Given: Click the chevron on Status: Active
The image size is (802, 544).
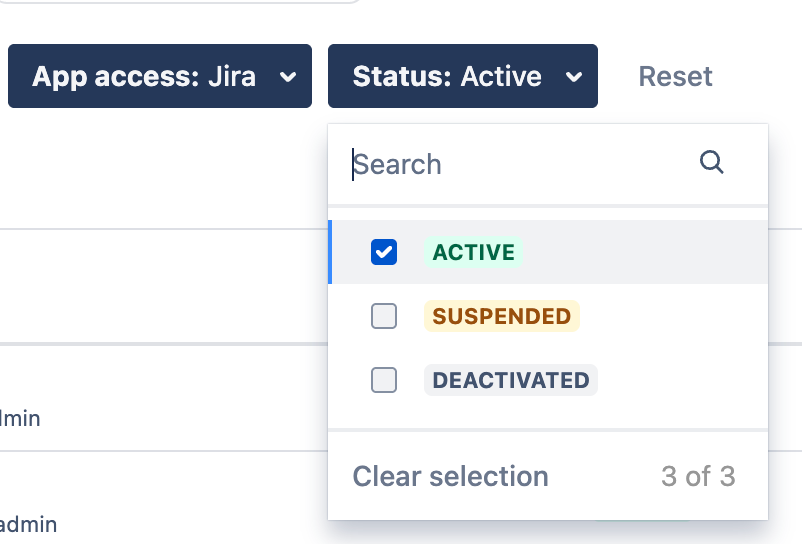Looking at the screenshot, I should coord(574,77).
